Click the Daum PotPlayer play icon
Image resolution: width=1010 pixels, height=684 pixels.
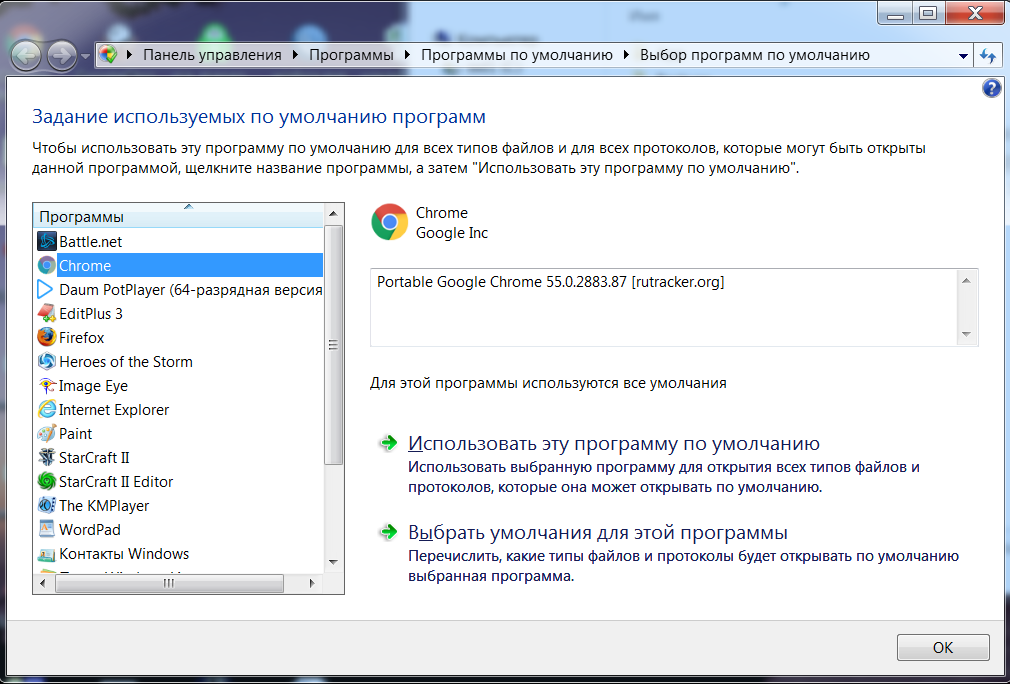(x=46, y=289)
